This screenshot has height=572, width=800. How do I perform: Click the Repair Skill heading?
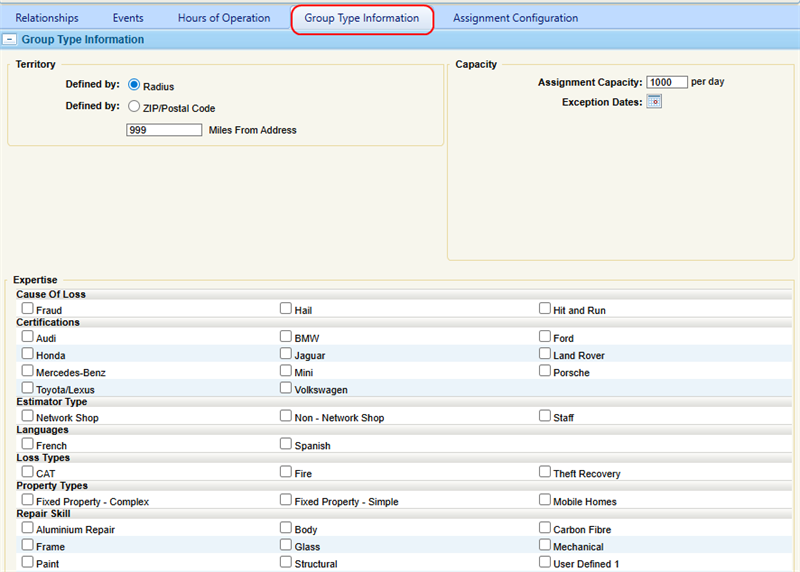click(43, 514)
